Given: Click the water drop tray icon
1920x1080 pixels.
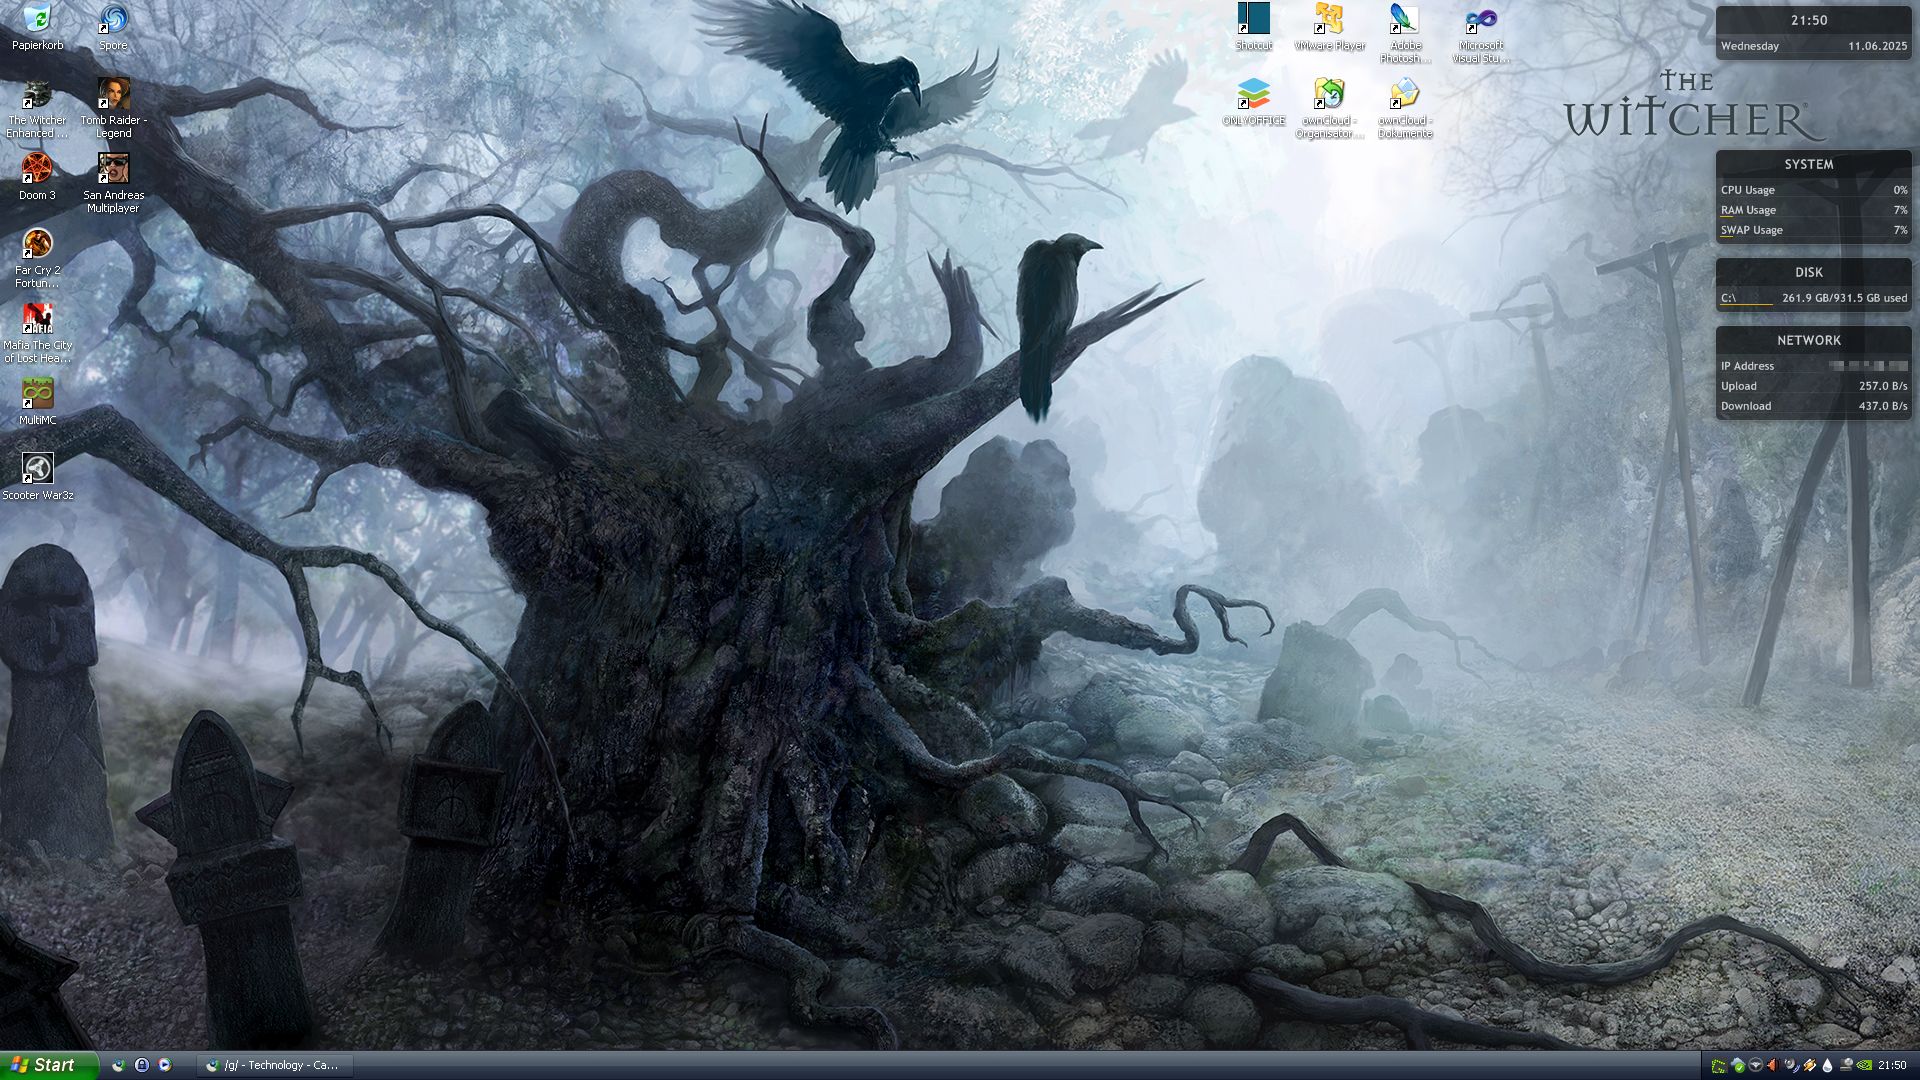Looking at the screenshot, I should tap(1827, 1066).
